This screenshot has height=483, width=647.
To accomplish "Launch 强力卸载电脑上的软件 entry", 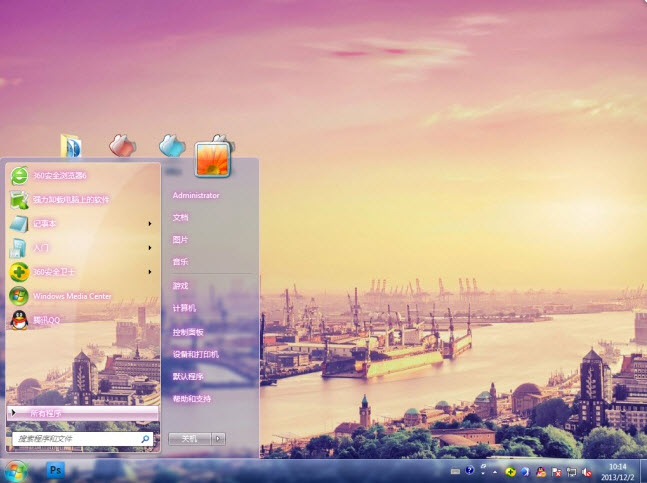I will [83, 200].
